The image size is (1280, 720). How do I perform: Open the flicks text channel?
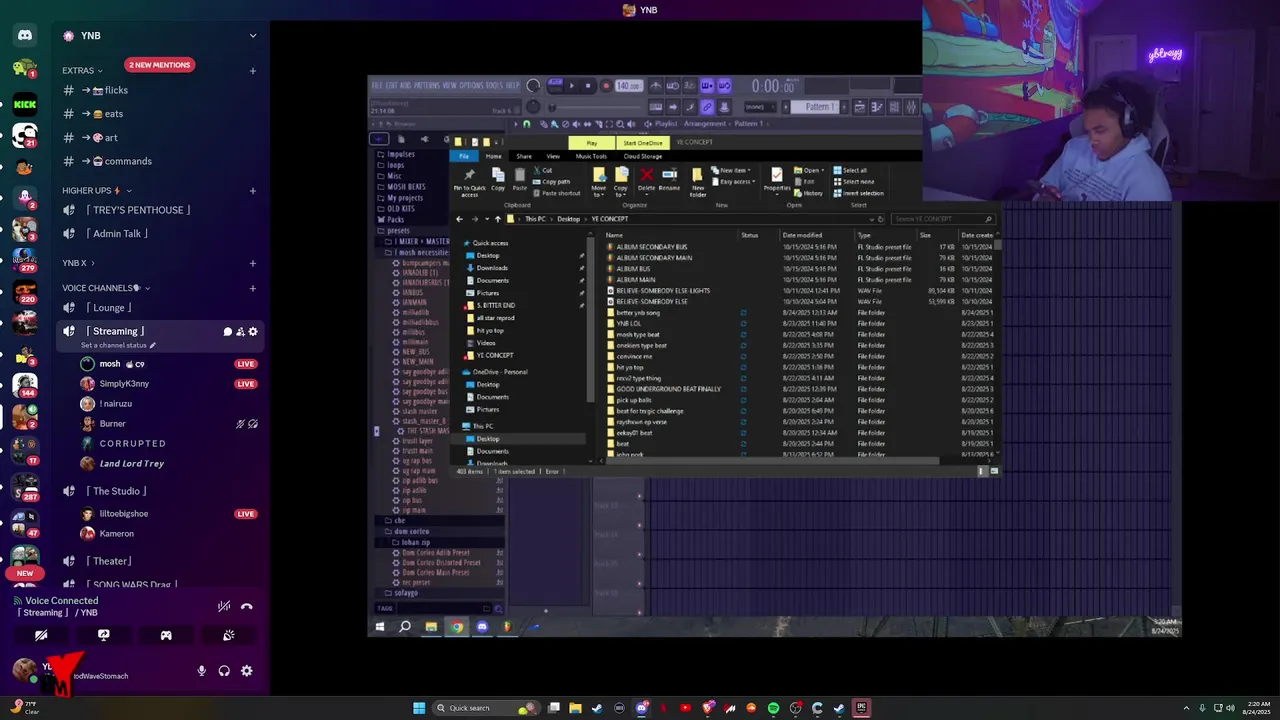point(160,90)
